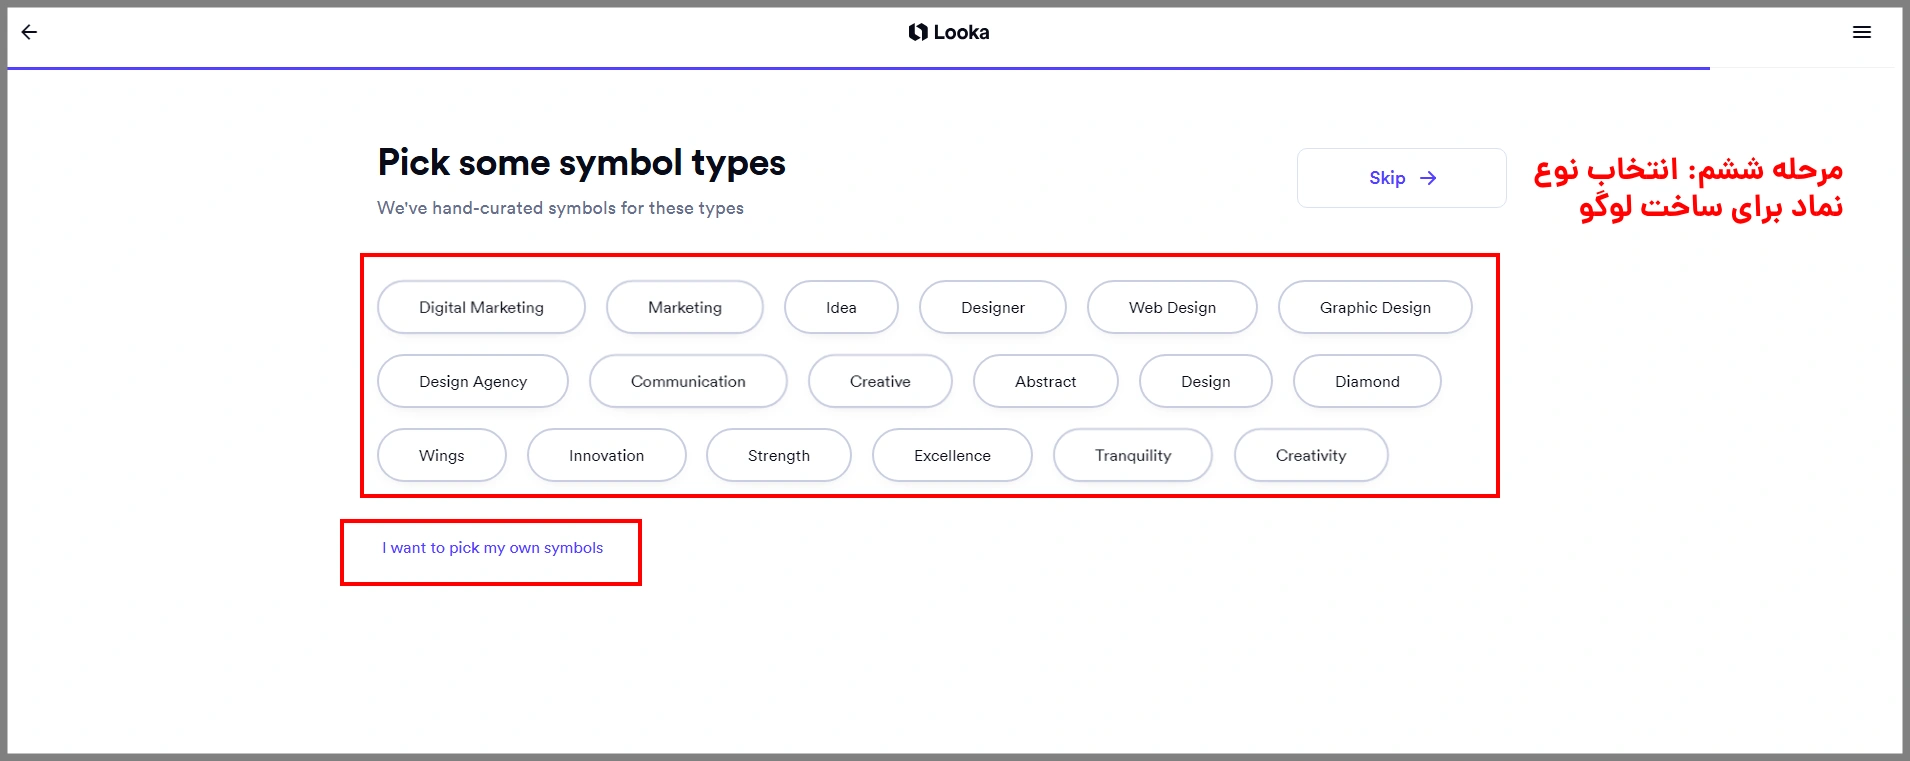Viewport: 1910px width, 761px height.
Task: Pick the Tranquility symbol chip
Action: pyautogui.click(x=1132, y=455)
